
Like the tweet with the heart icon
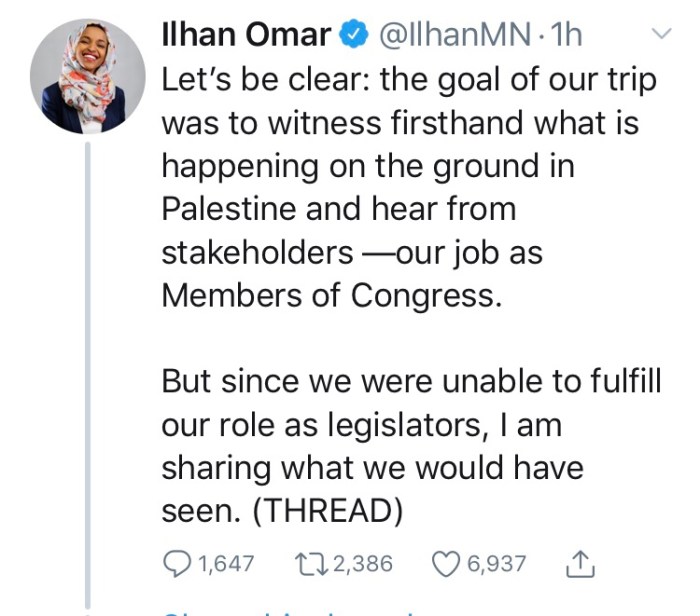coord(445,564)
